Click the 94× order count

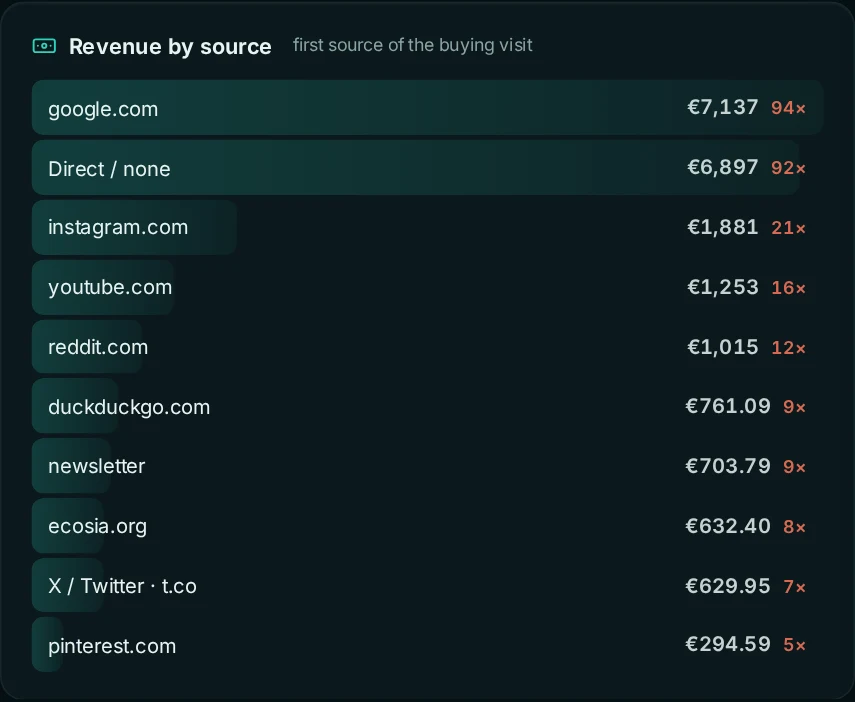pyautogui.click(x=788, y=108)
